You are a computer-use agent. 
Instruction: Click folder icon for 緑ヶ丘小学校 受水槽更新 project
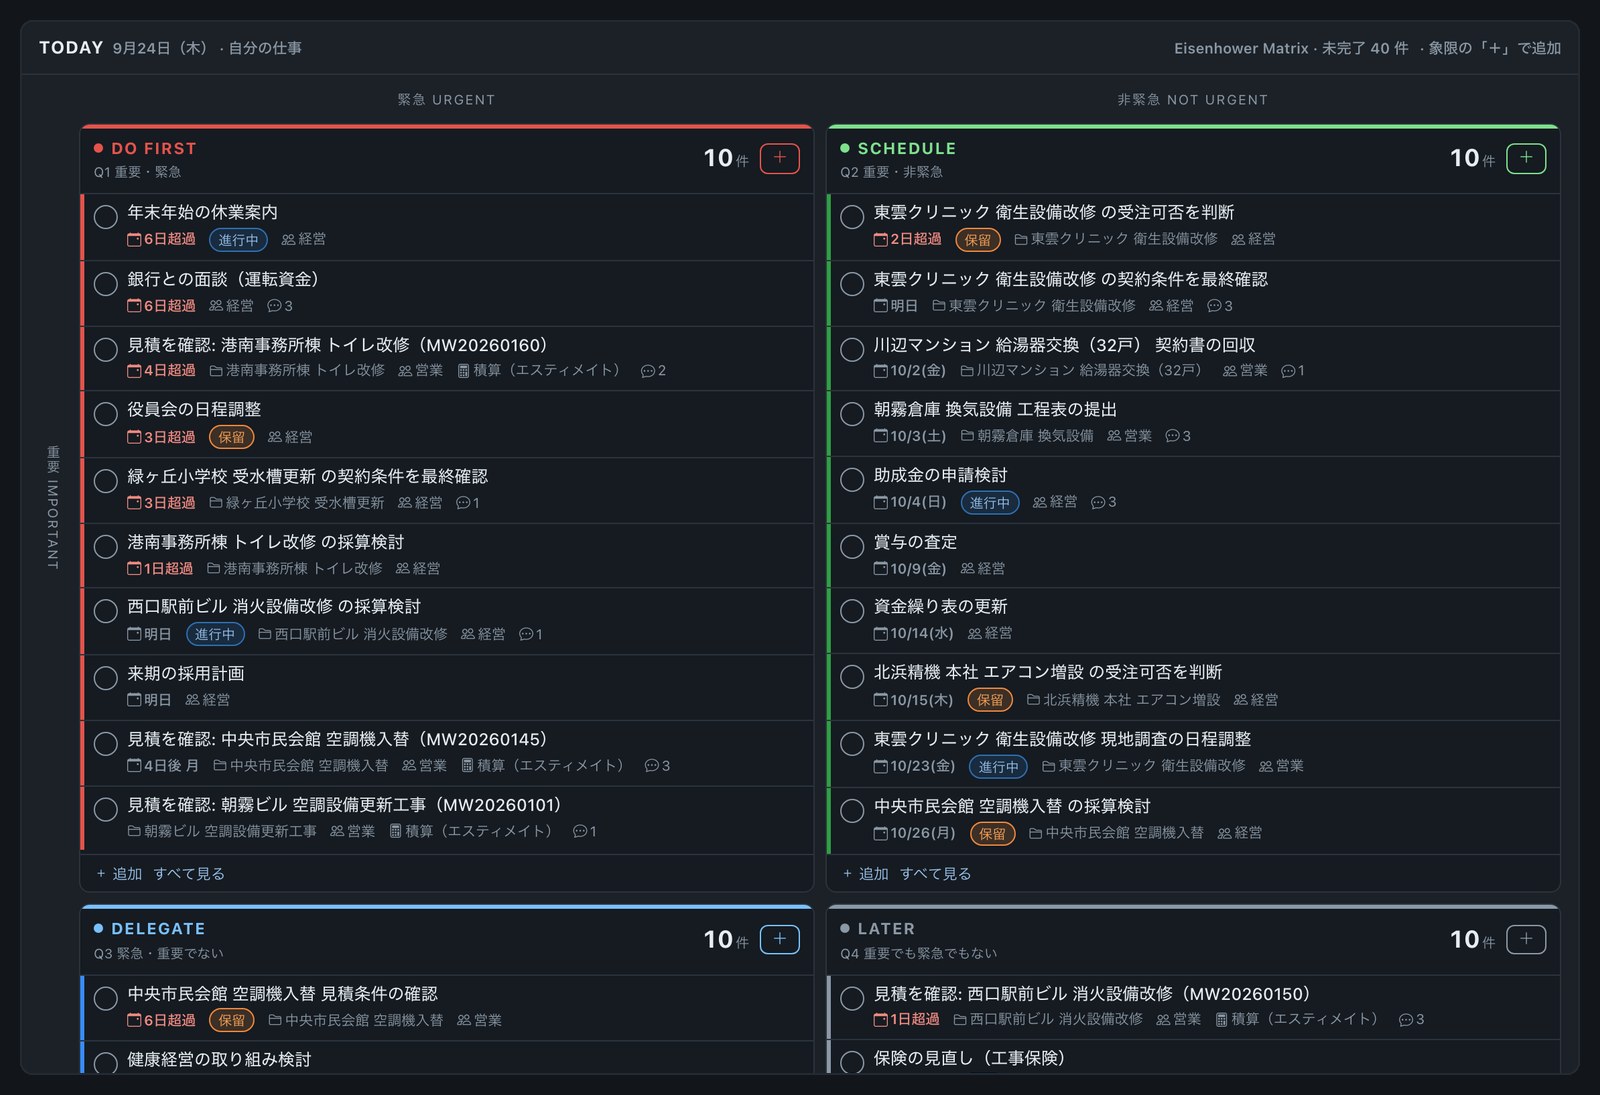216,503
